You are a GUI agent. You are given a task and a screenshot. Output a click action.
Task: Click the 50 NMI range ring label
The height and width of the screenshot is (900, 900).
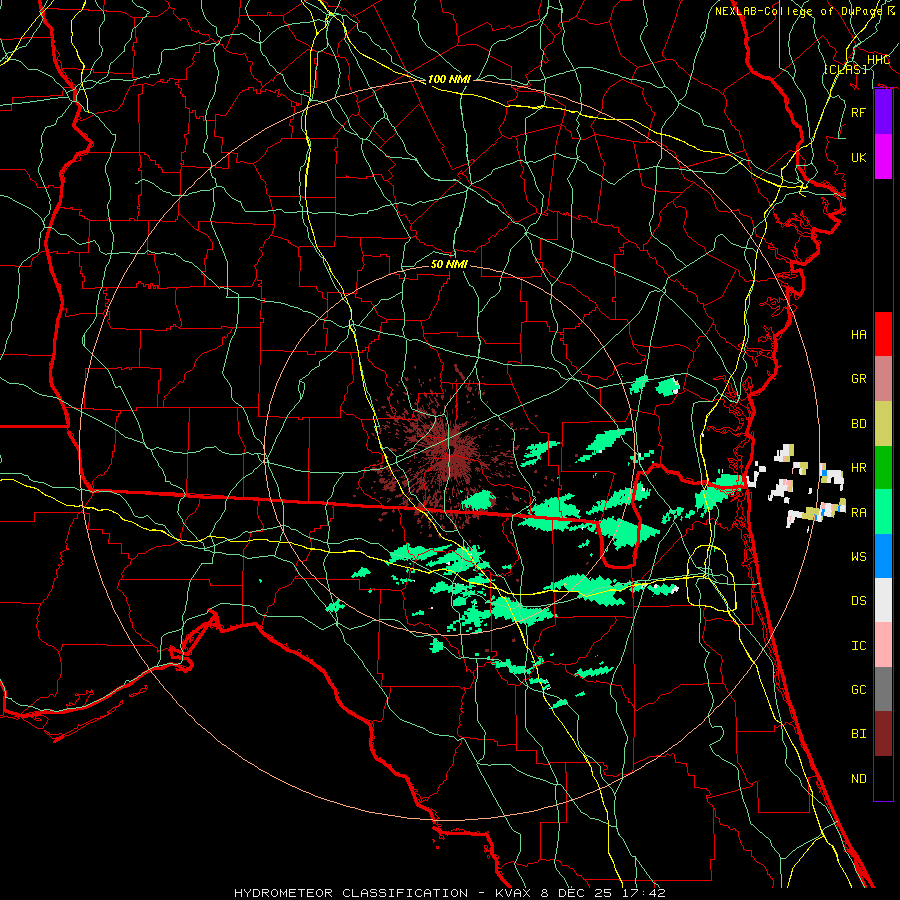[x=449, y=264]
